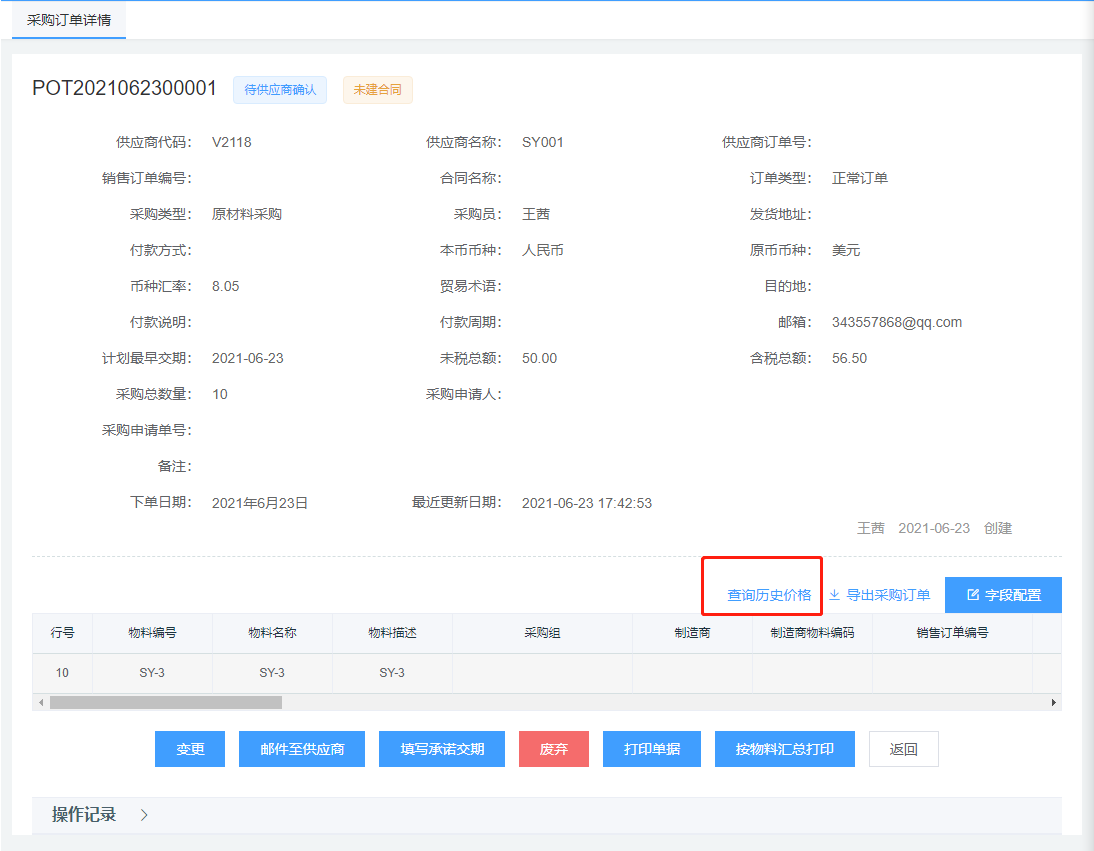Expand 操作记录 using the chevron arrow
Image resolution: width=1094 pixels, height=851 pixels.
[x=144, y=815]
